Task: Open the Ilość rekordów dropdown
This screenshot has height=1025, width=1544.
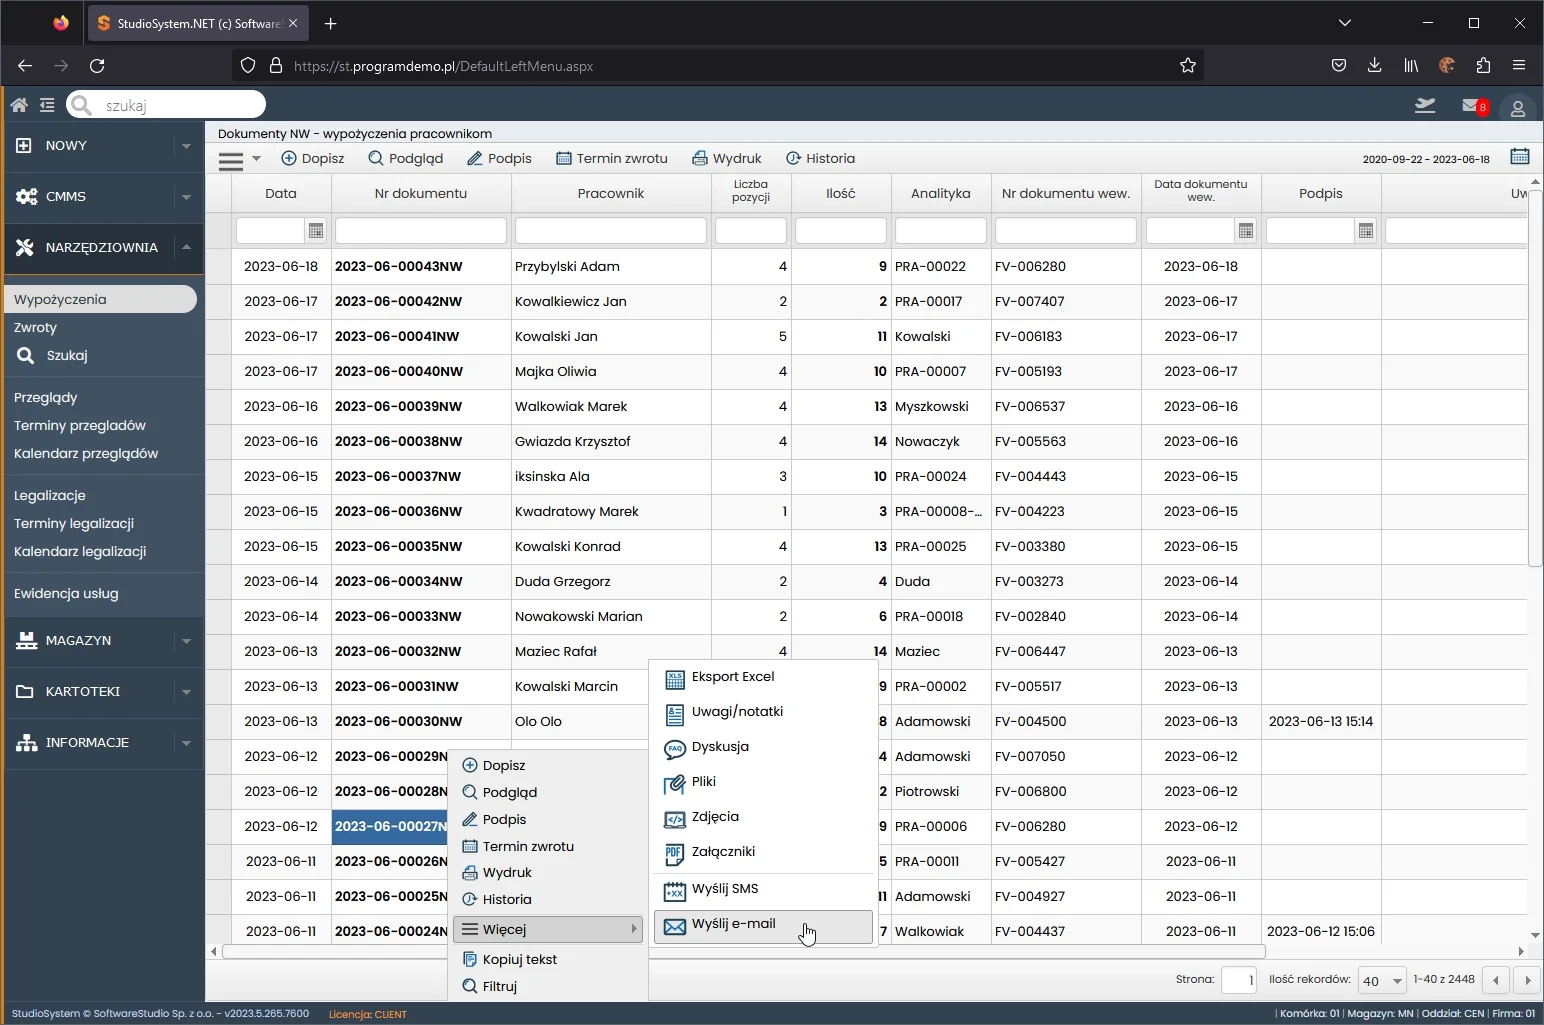Action: point(1382,981)
